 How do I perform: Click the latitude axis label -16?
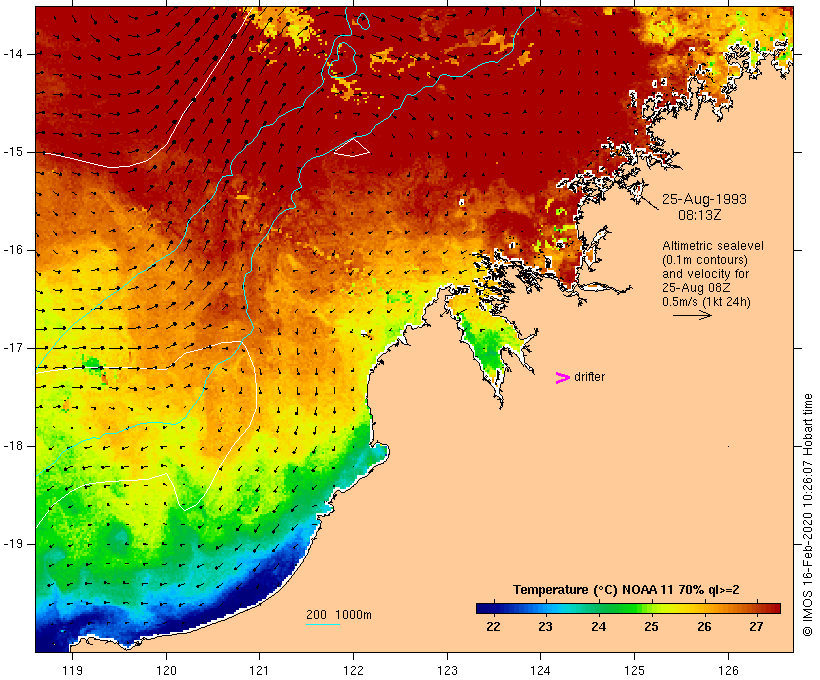click(13, 250)
